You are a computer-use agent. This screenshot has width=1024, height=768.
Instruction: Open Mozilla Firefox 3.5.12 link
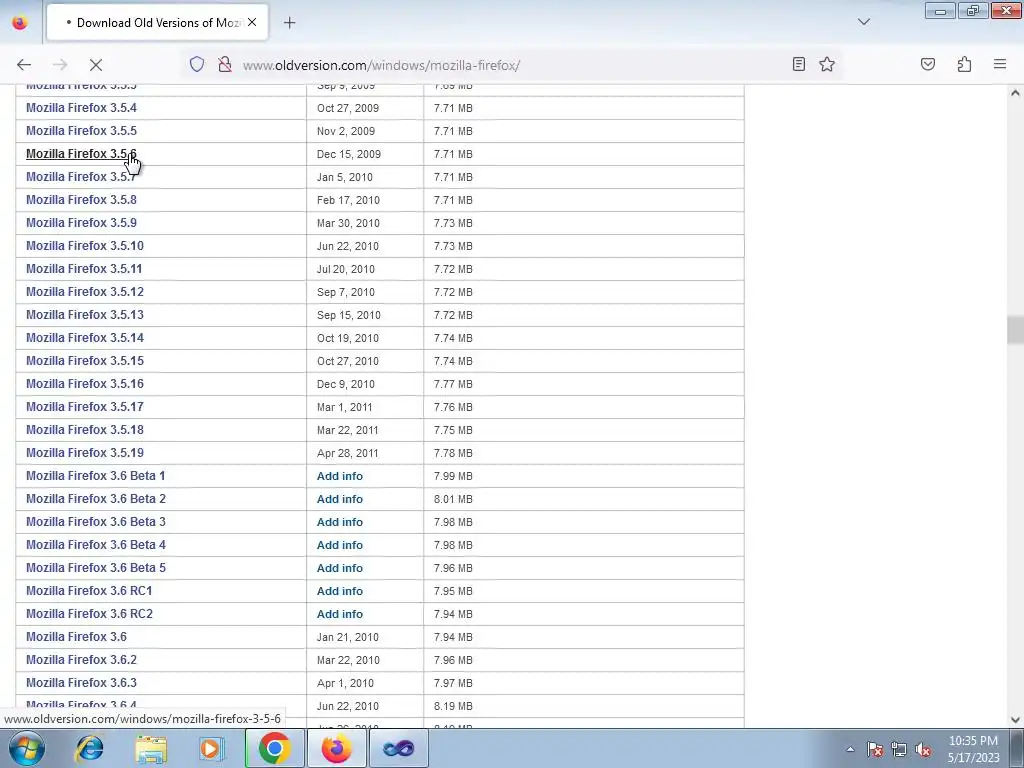point(85,291)
